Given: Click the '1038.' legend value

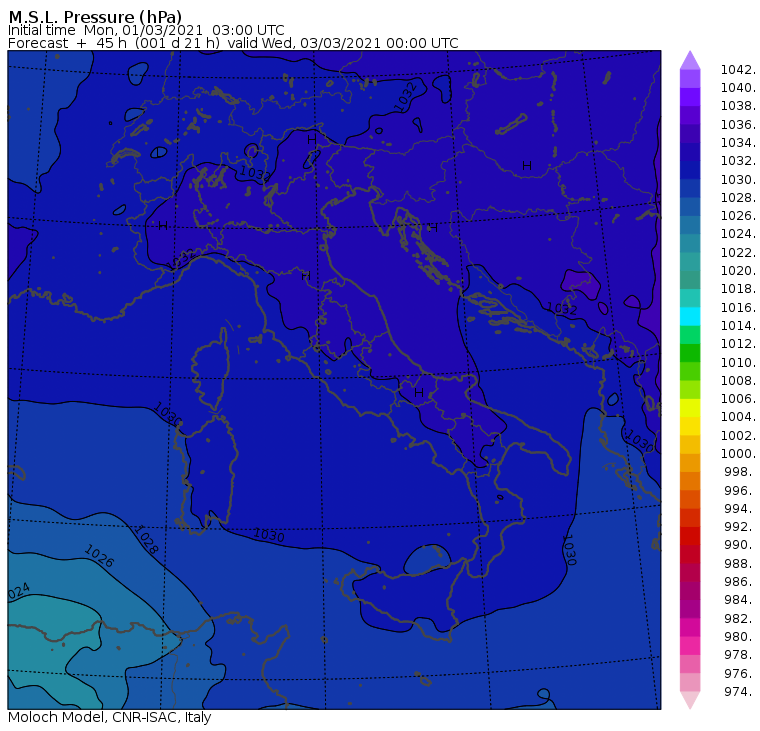Looking at the screenshot, I should point(738,106).
